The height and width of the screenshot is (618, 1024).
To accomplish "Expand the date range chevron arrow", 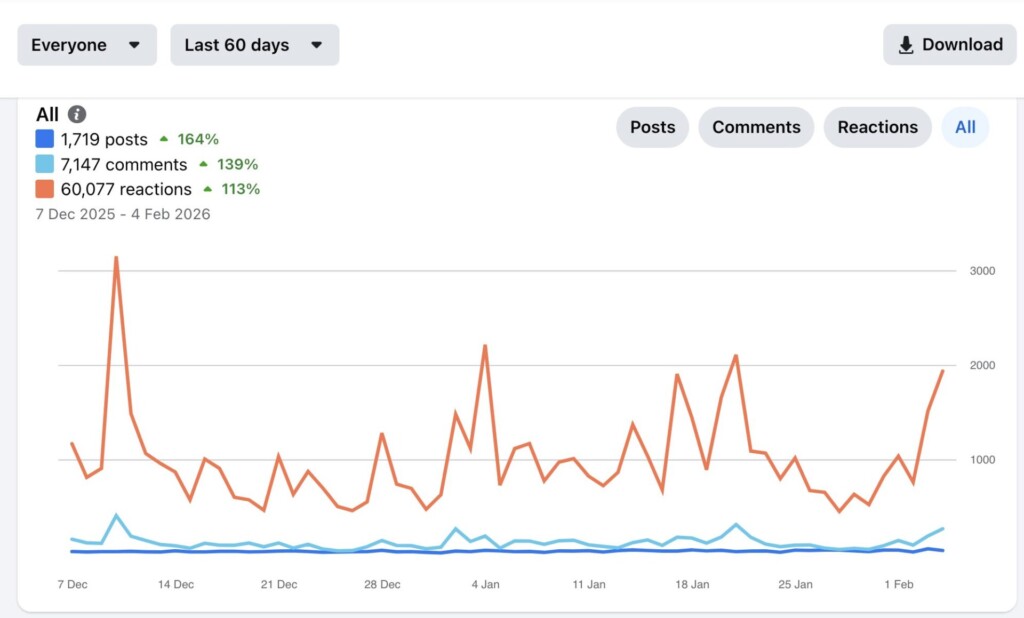I will [317, 44].
